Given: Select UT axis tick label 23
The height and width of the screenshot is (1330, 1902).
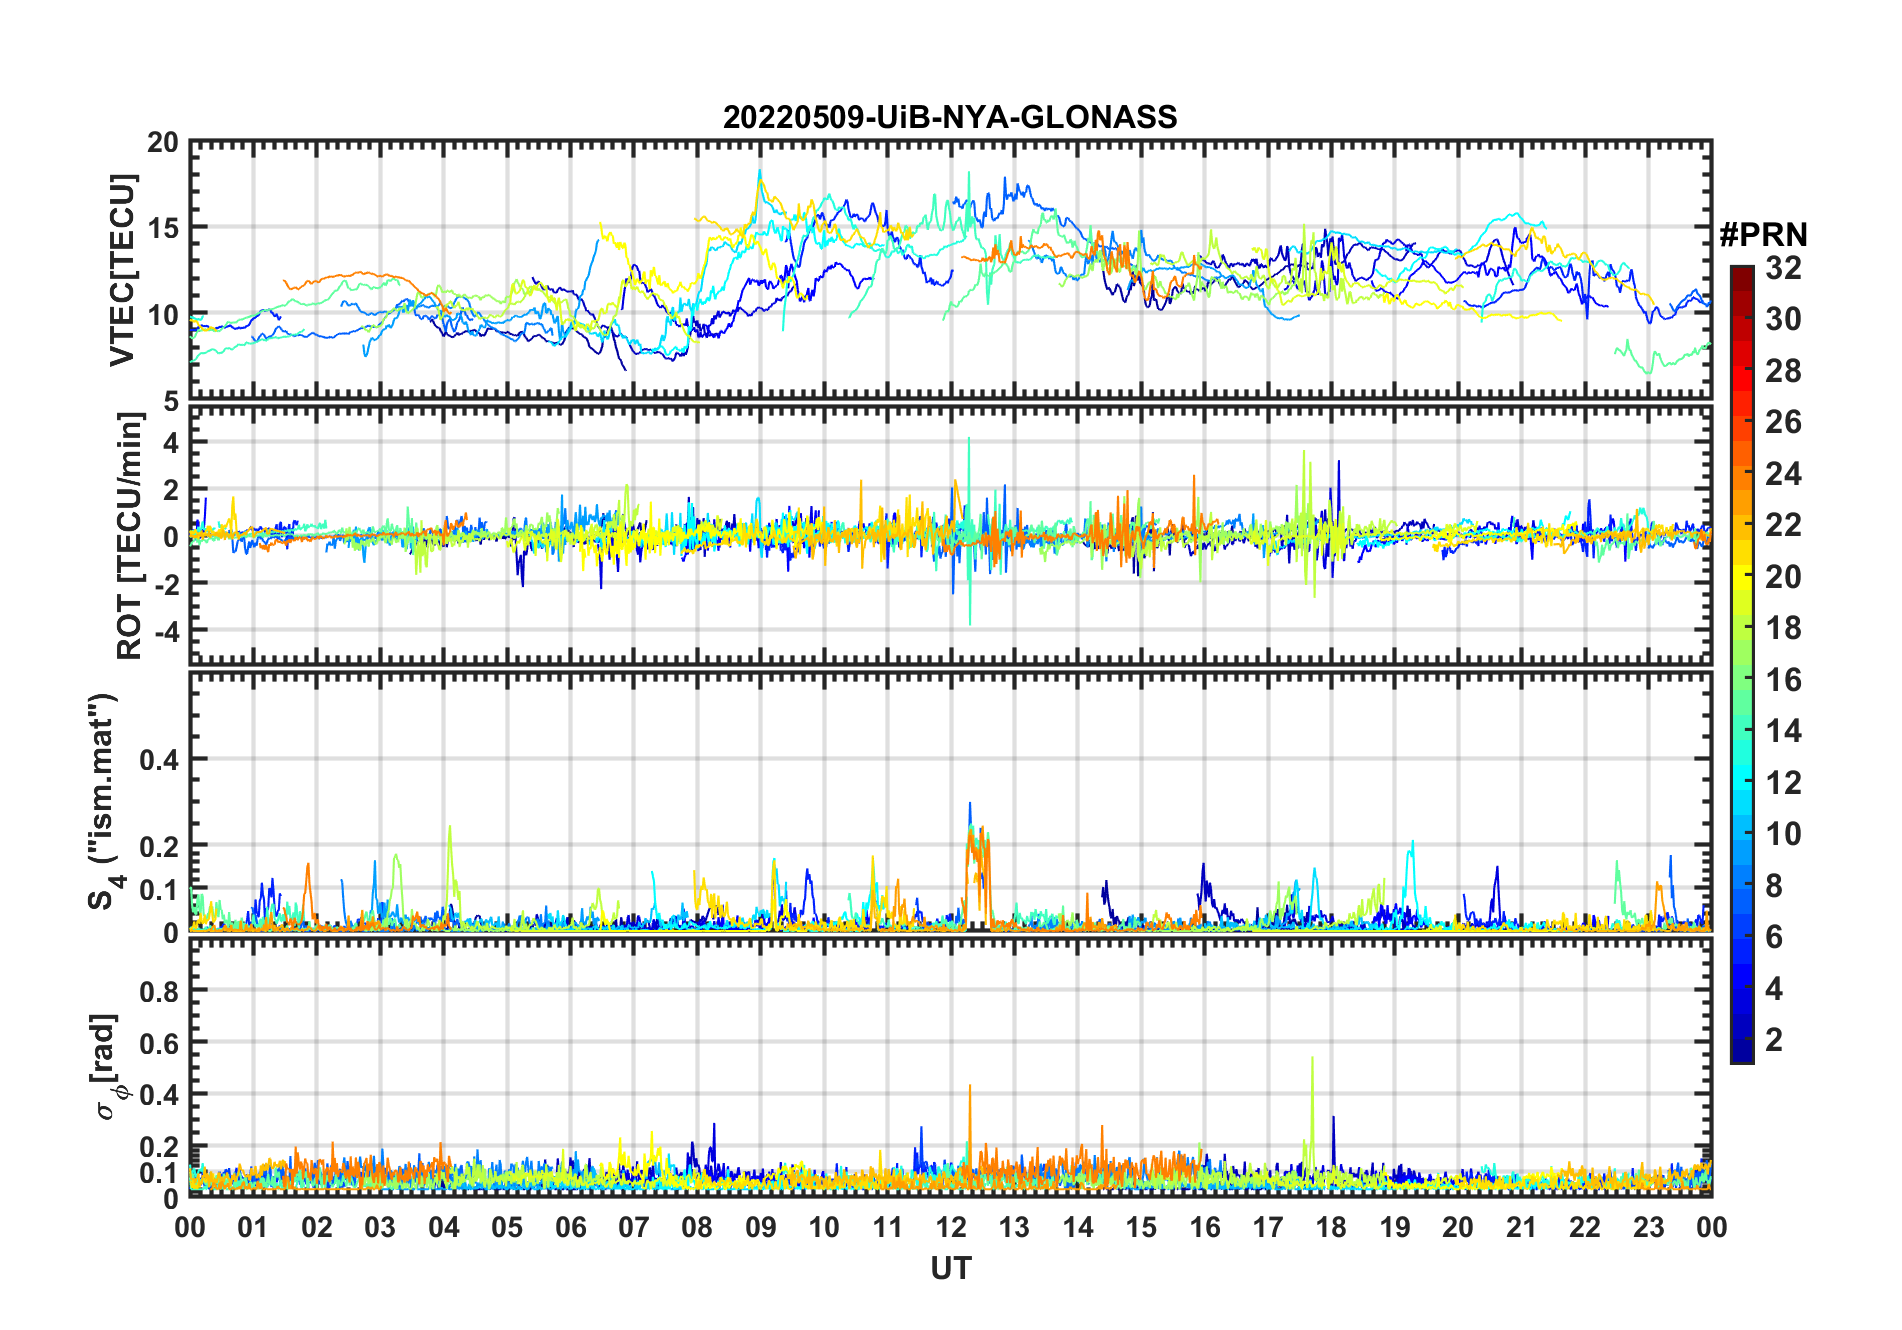Looking at the screenshot, I should click(1648, 1227).
